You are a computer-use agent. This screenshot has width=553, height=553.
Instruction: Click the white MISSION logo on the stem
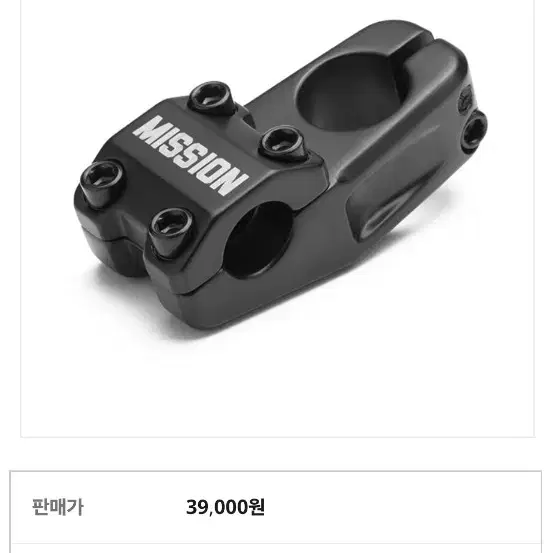(191, 156)
